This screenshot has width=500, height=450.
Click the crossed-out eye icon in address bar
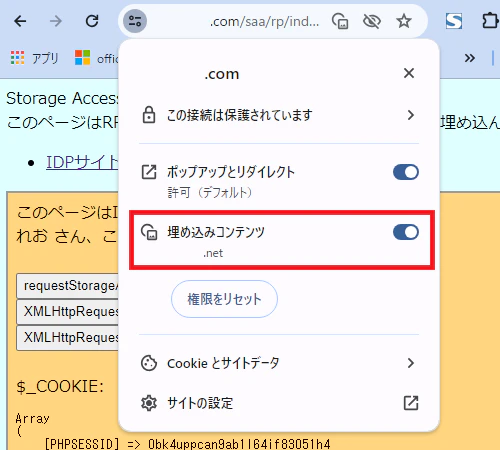(372, 21)
